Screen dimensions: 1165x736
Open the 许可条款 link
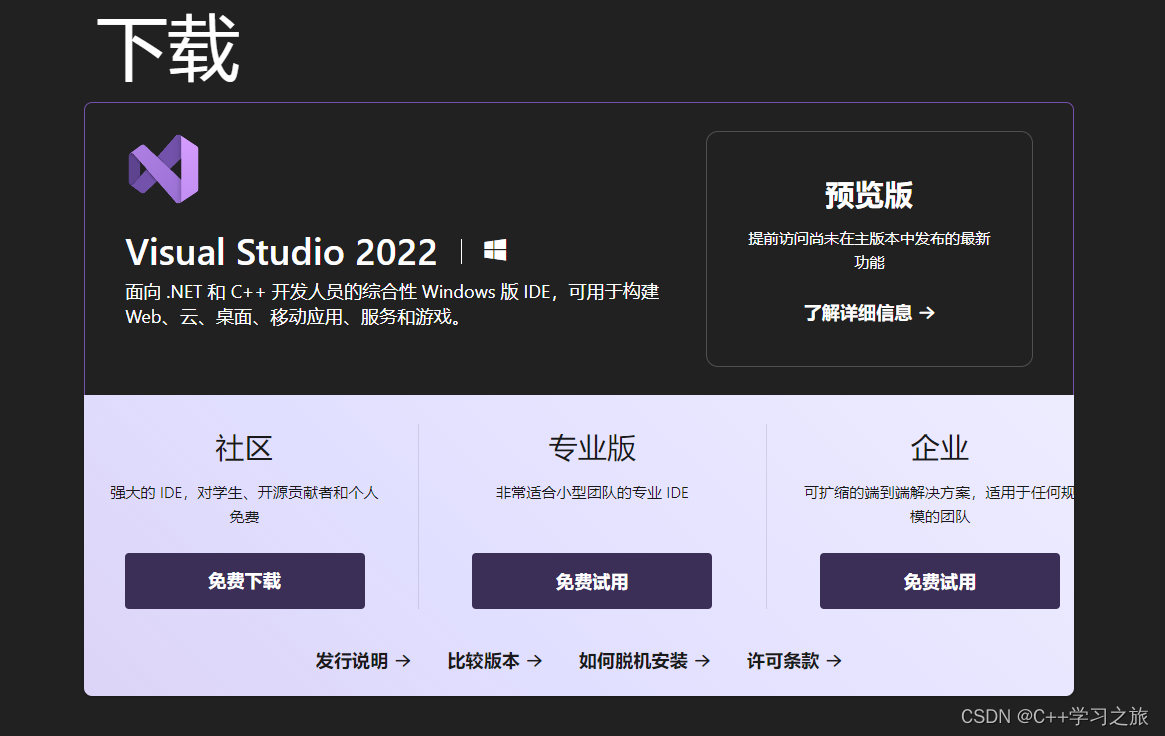(794, 660)
